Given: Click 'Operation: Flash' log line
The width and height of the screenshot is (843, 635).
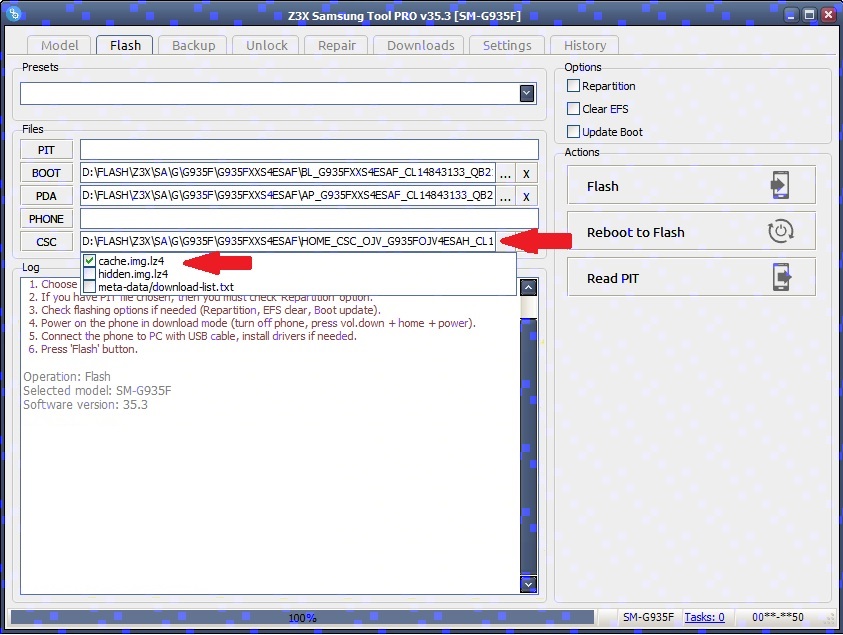Looking at the screenshot, I should pos(67,377).
